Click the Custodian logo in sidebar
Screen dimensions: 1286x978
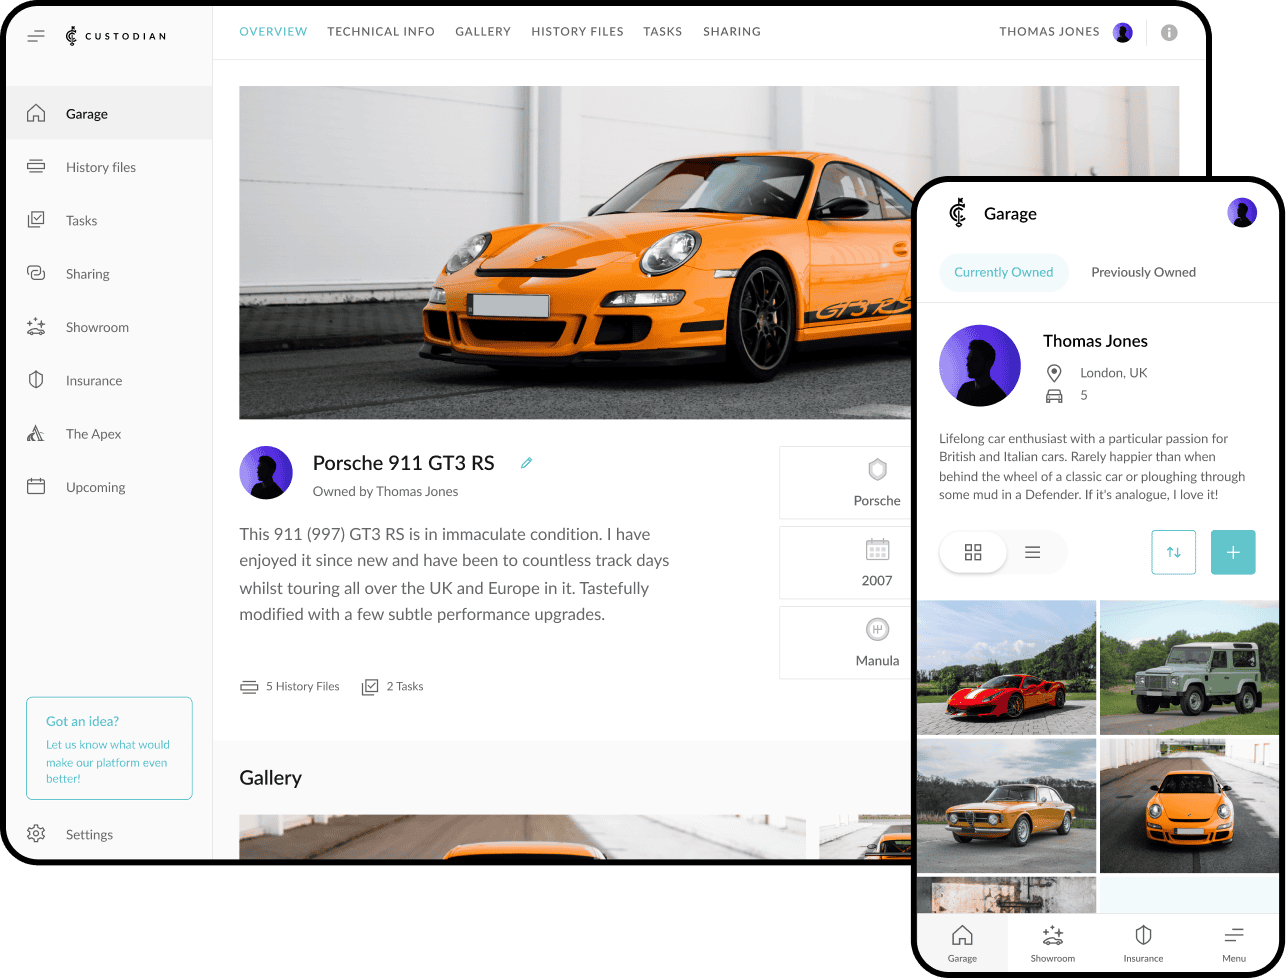click(115, 36)
